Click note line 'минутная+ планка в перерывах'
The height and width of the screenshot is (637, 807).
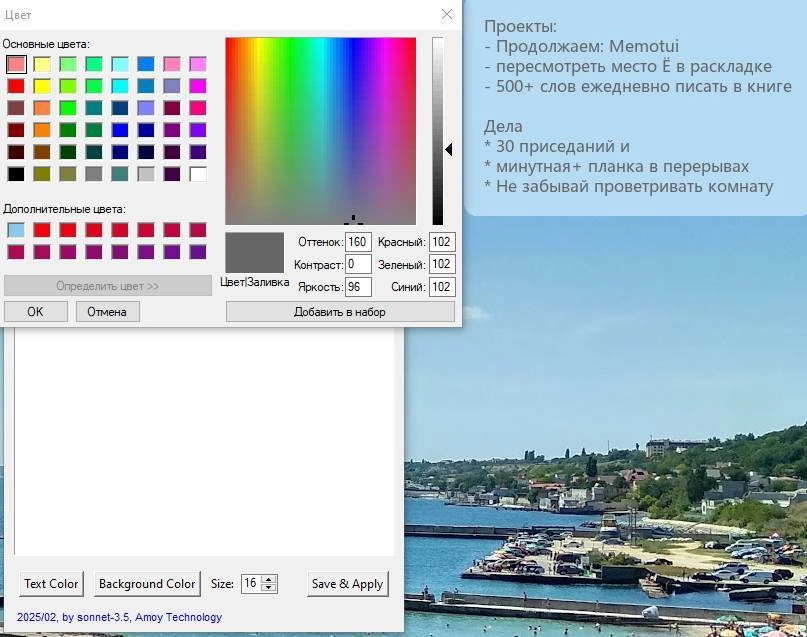[617, 167]
